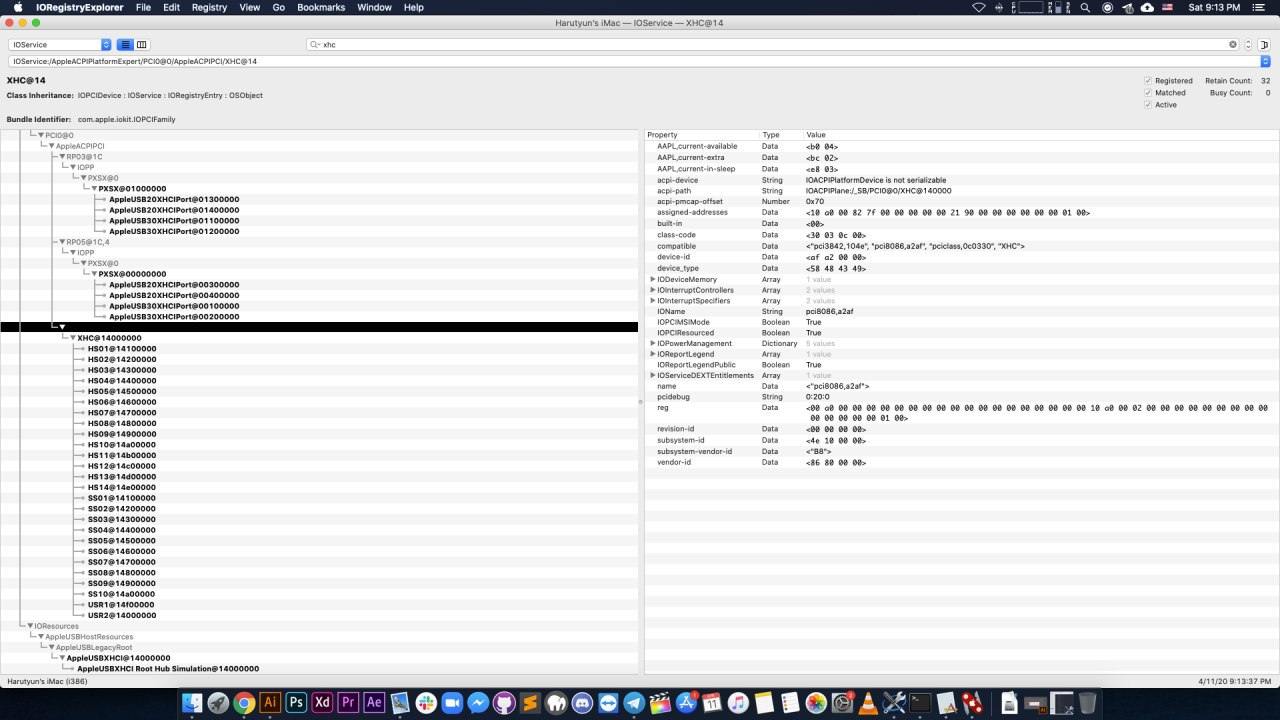Image resolution: width=1280 pixels, height=720 pixels.
Task: Open Launchpad rocket in the Dock
Action: (217, 703)
